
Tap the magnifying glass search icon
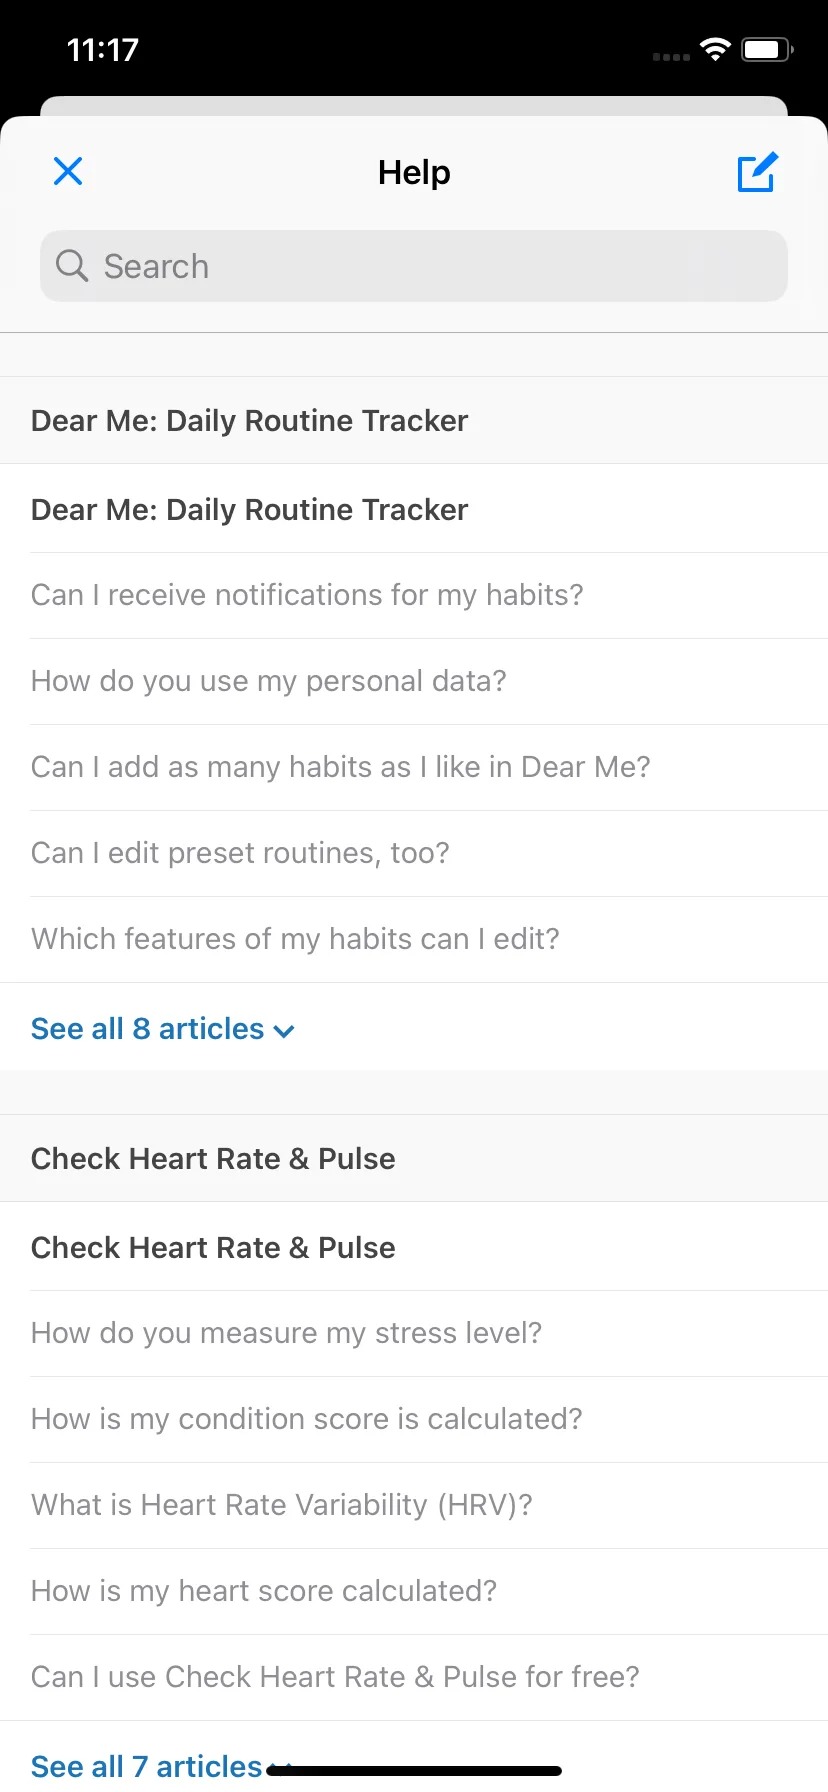(x=72, y=266)
